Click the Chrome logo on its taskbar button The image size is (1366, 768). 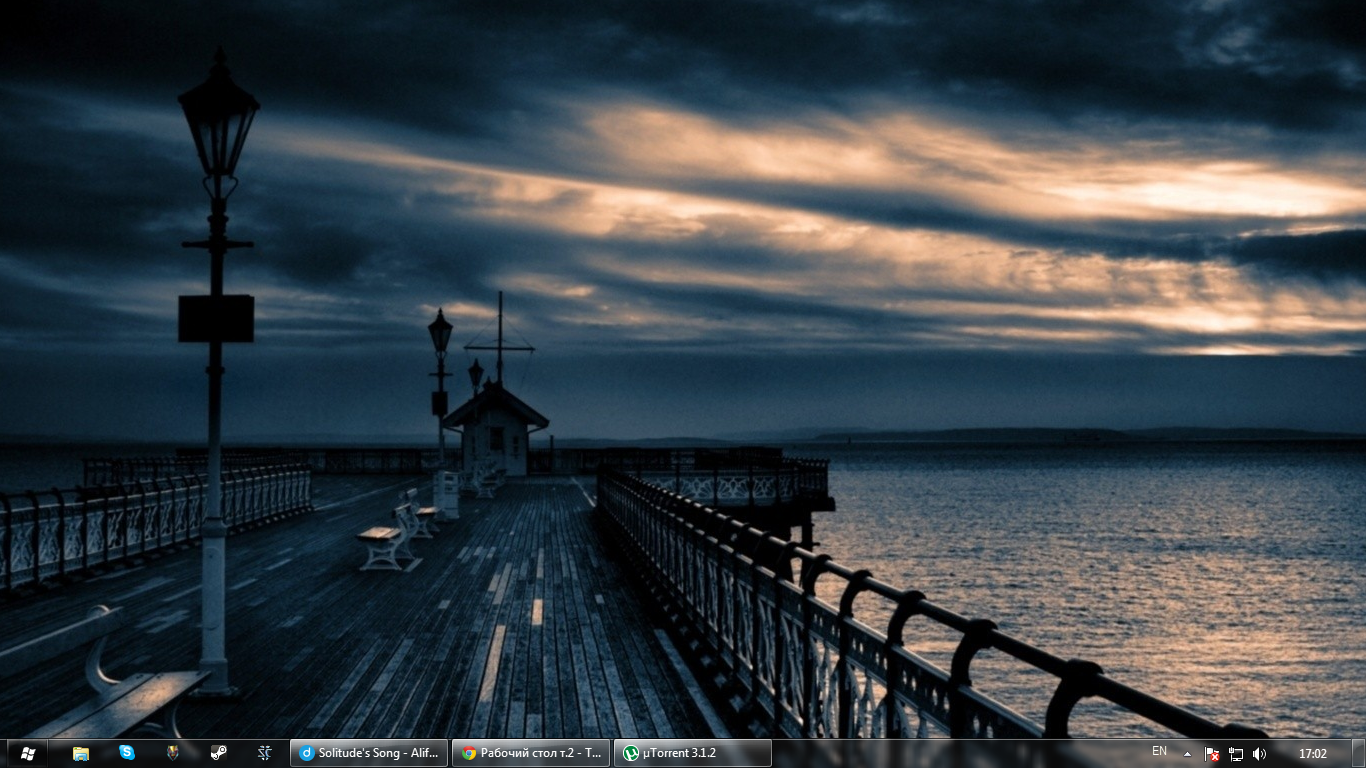point(469,753)
